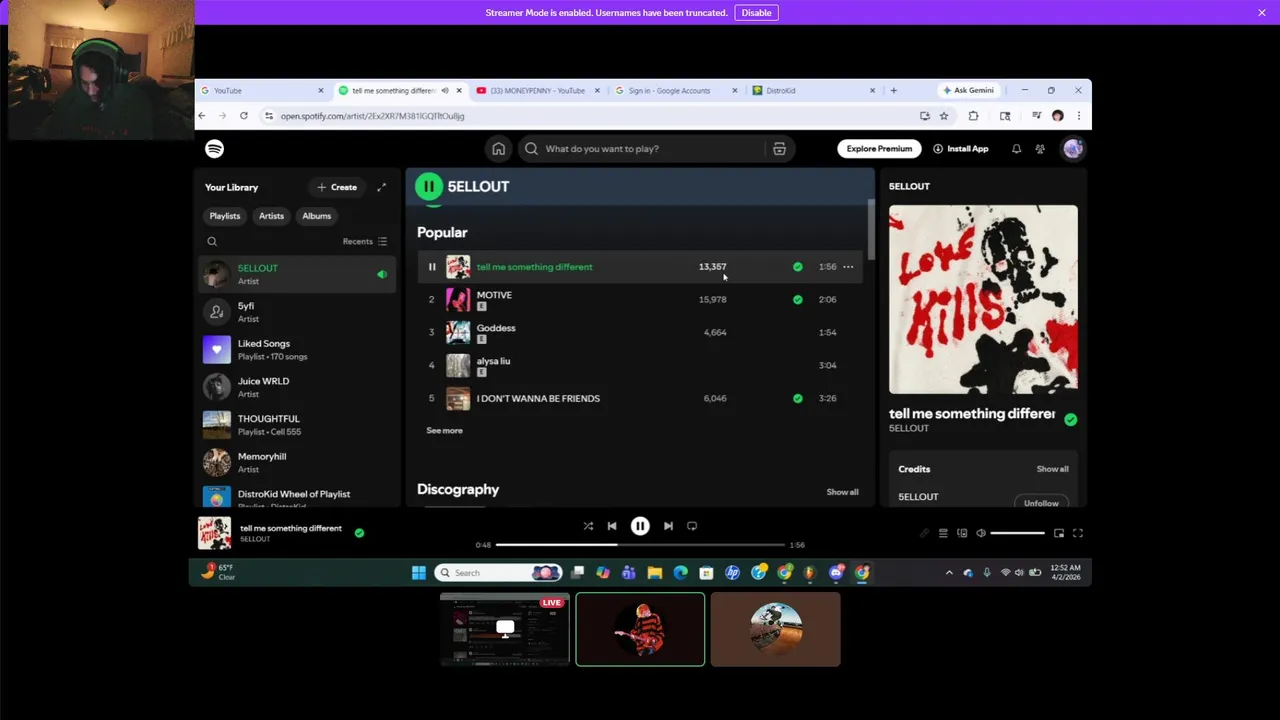
Task: Toggle shuffle in the player bar
Action: 588,526
